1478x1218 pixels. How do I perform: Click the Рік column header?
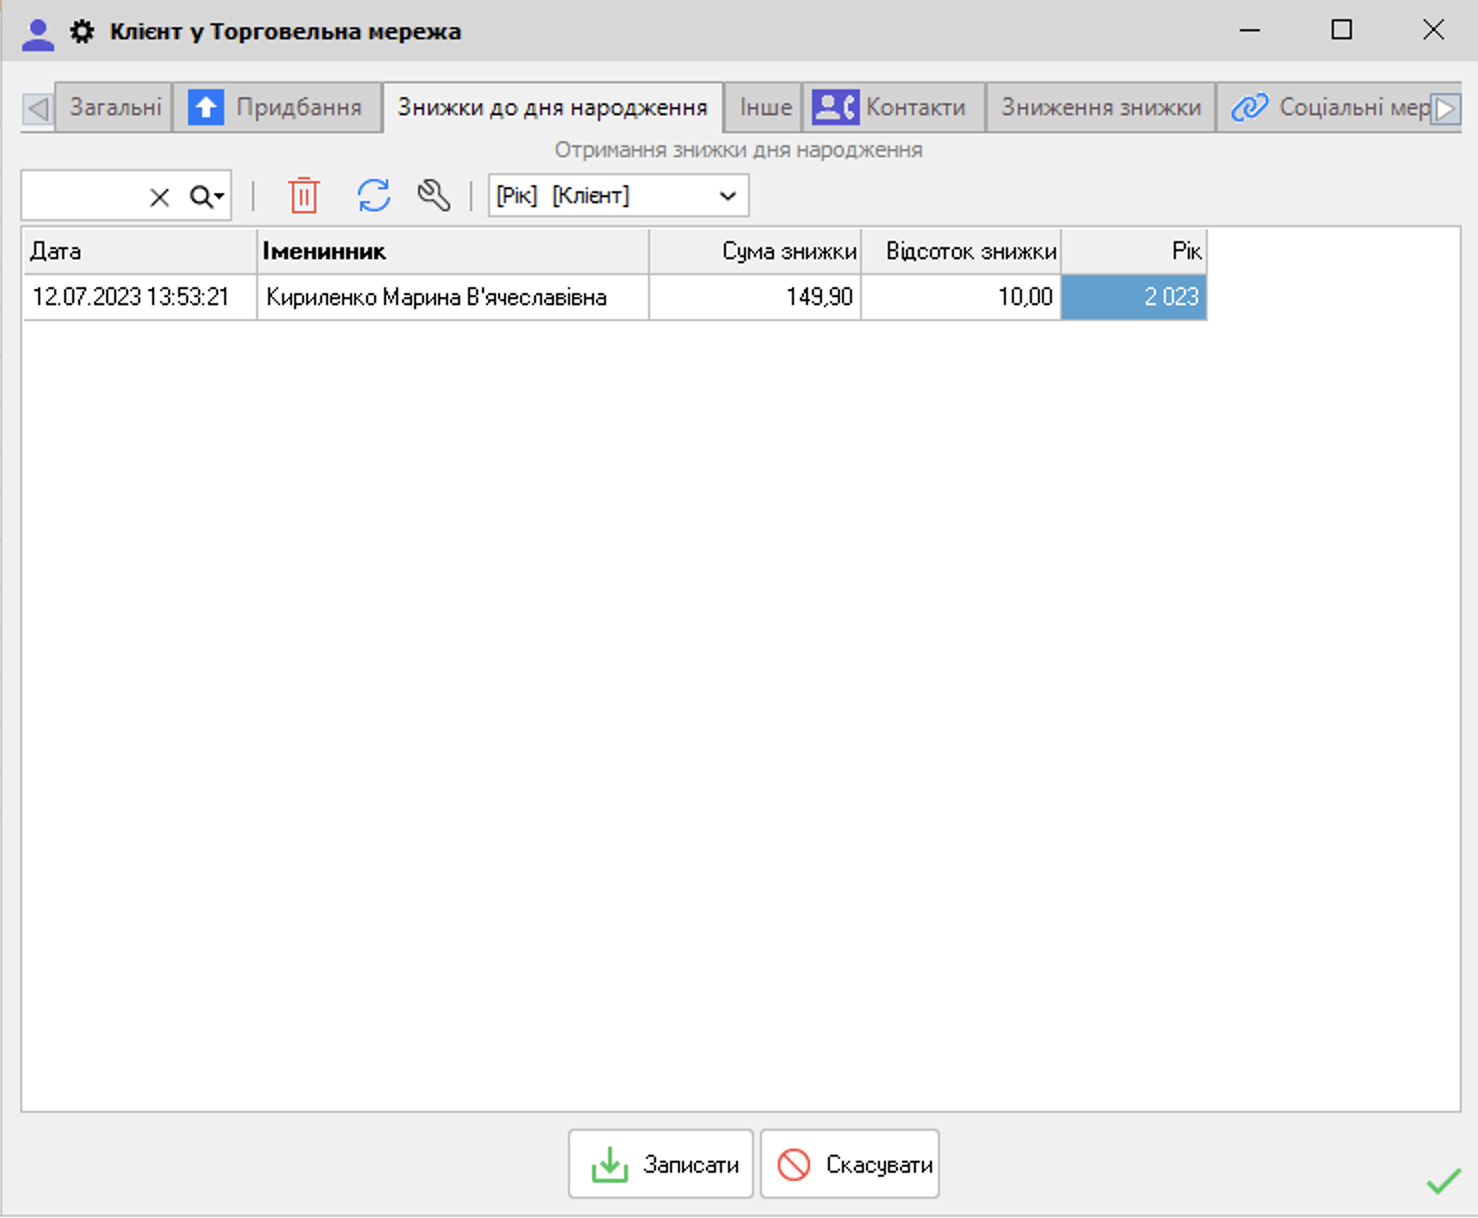(x=1134, y=251)
